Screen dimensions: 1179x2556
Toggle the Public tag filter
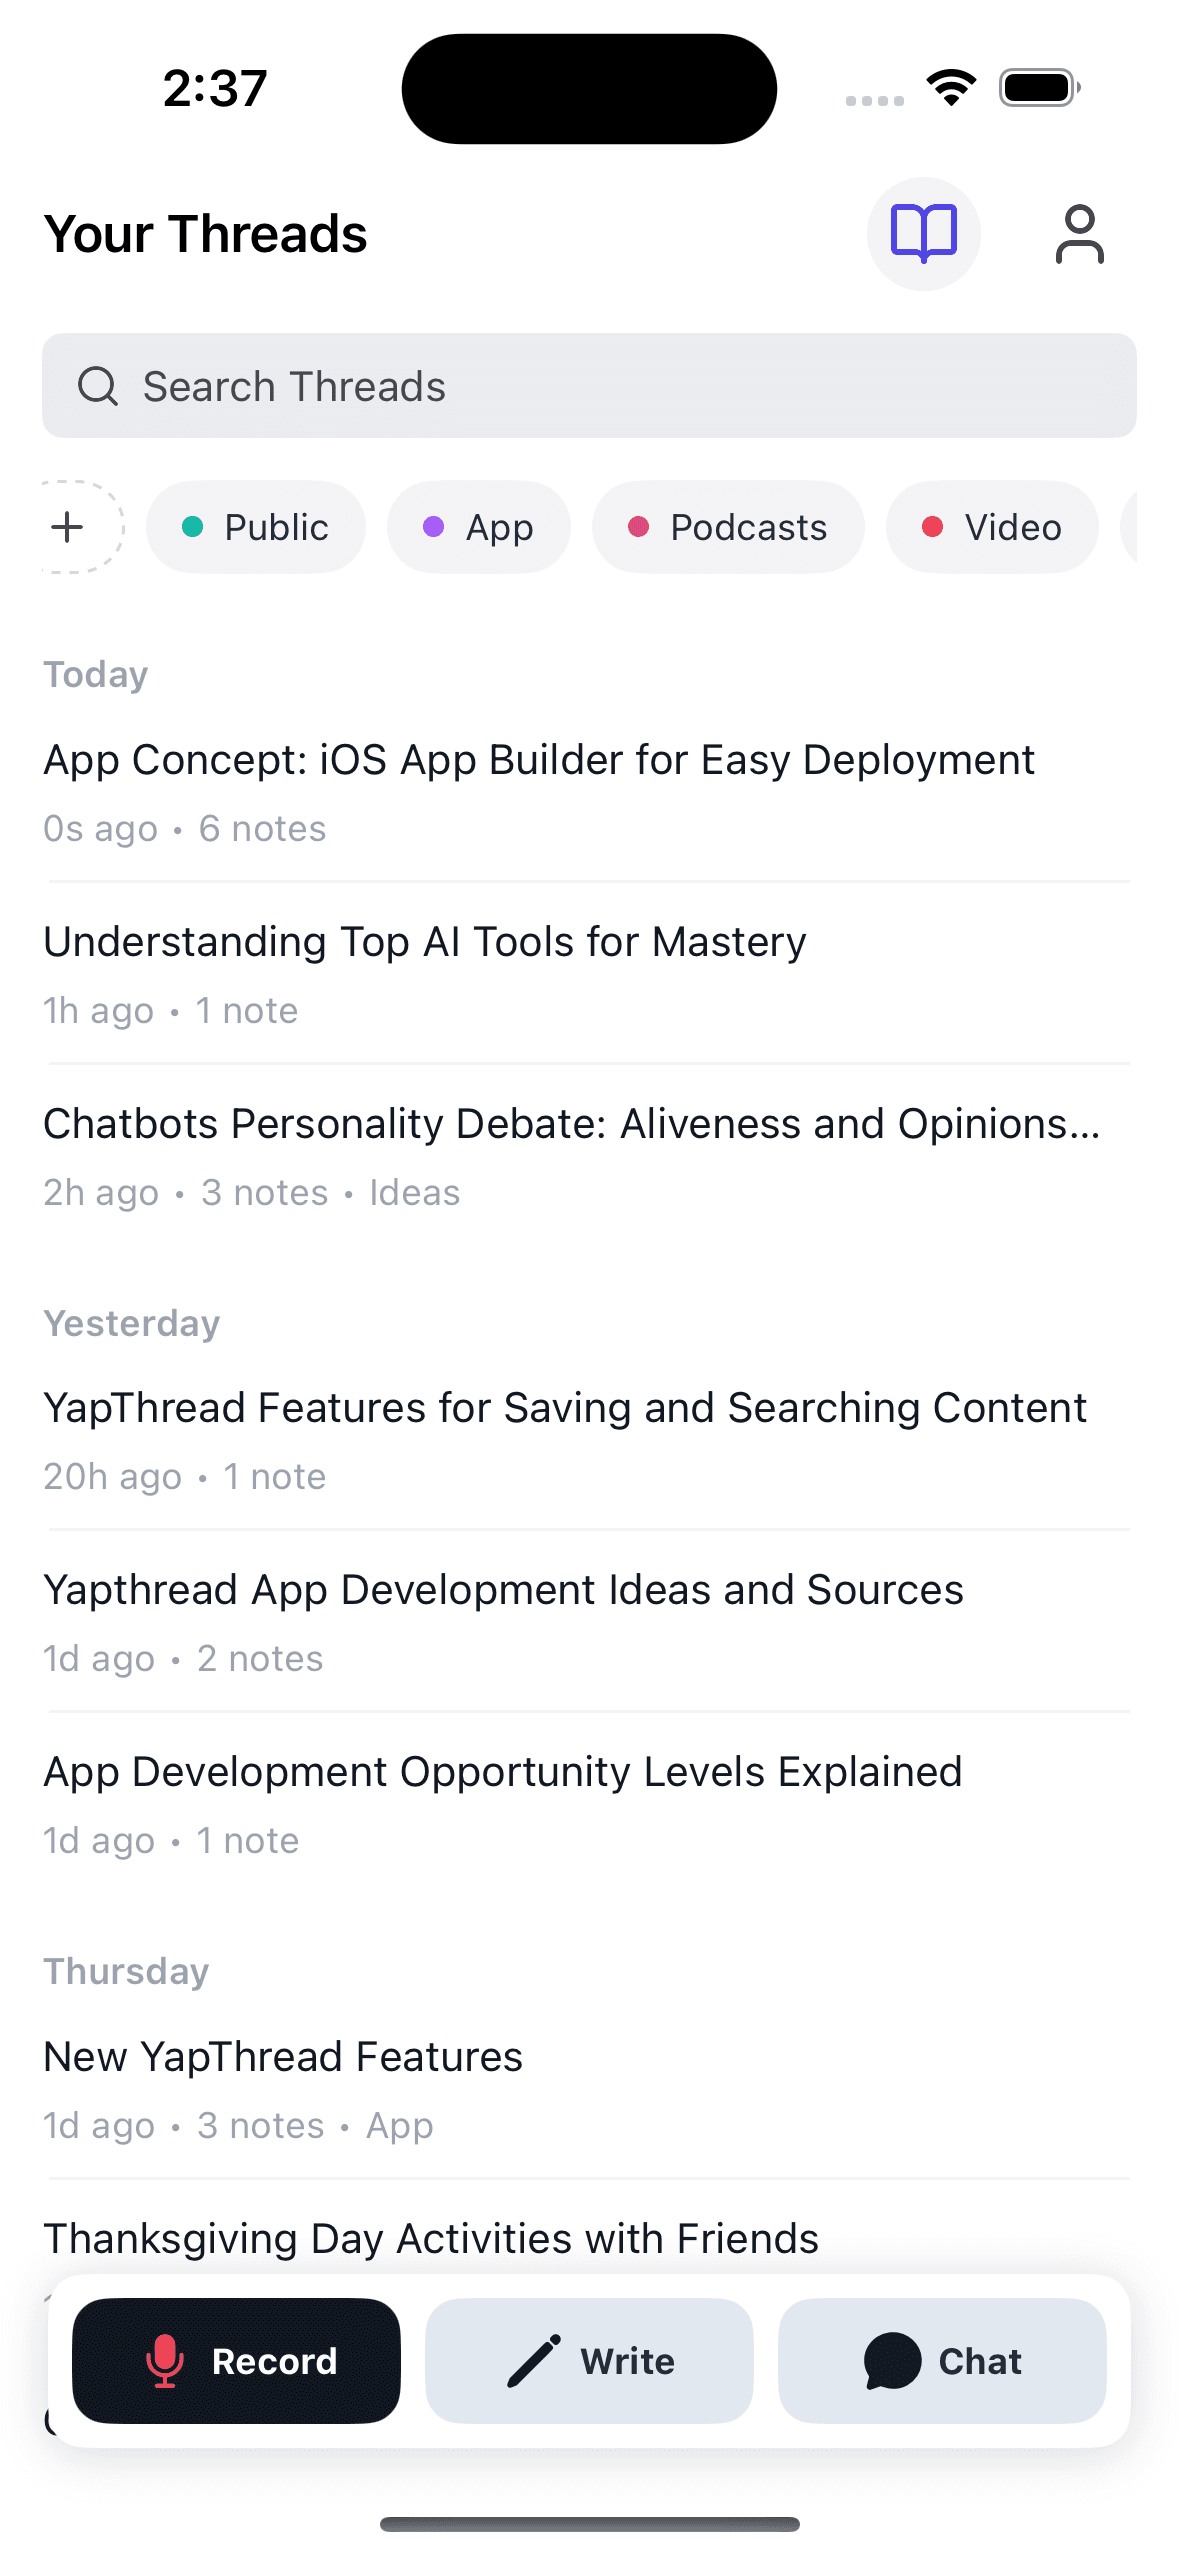pyautogui.click(x=256, y=527)
